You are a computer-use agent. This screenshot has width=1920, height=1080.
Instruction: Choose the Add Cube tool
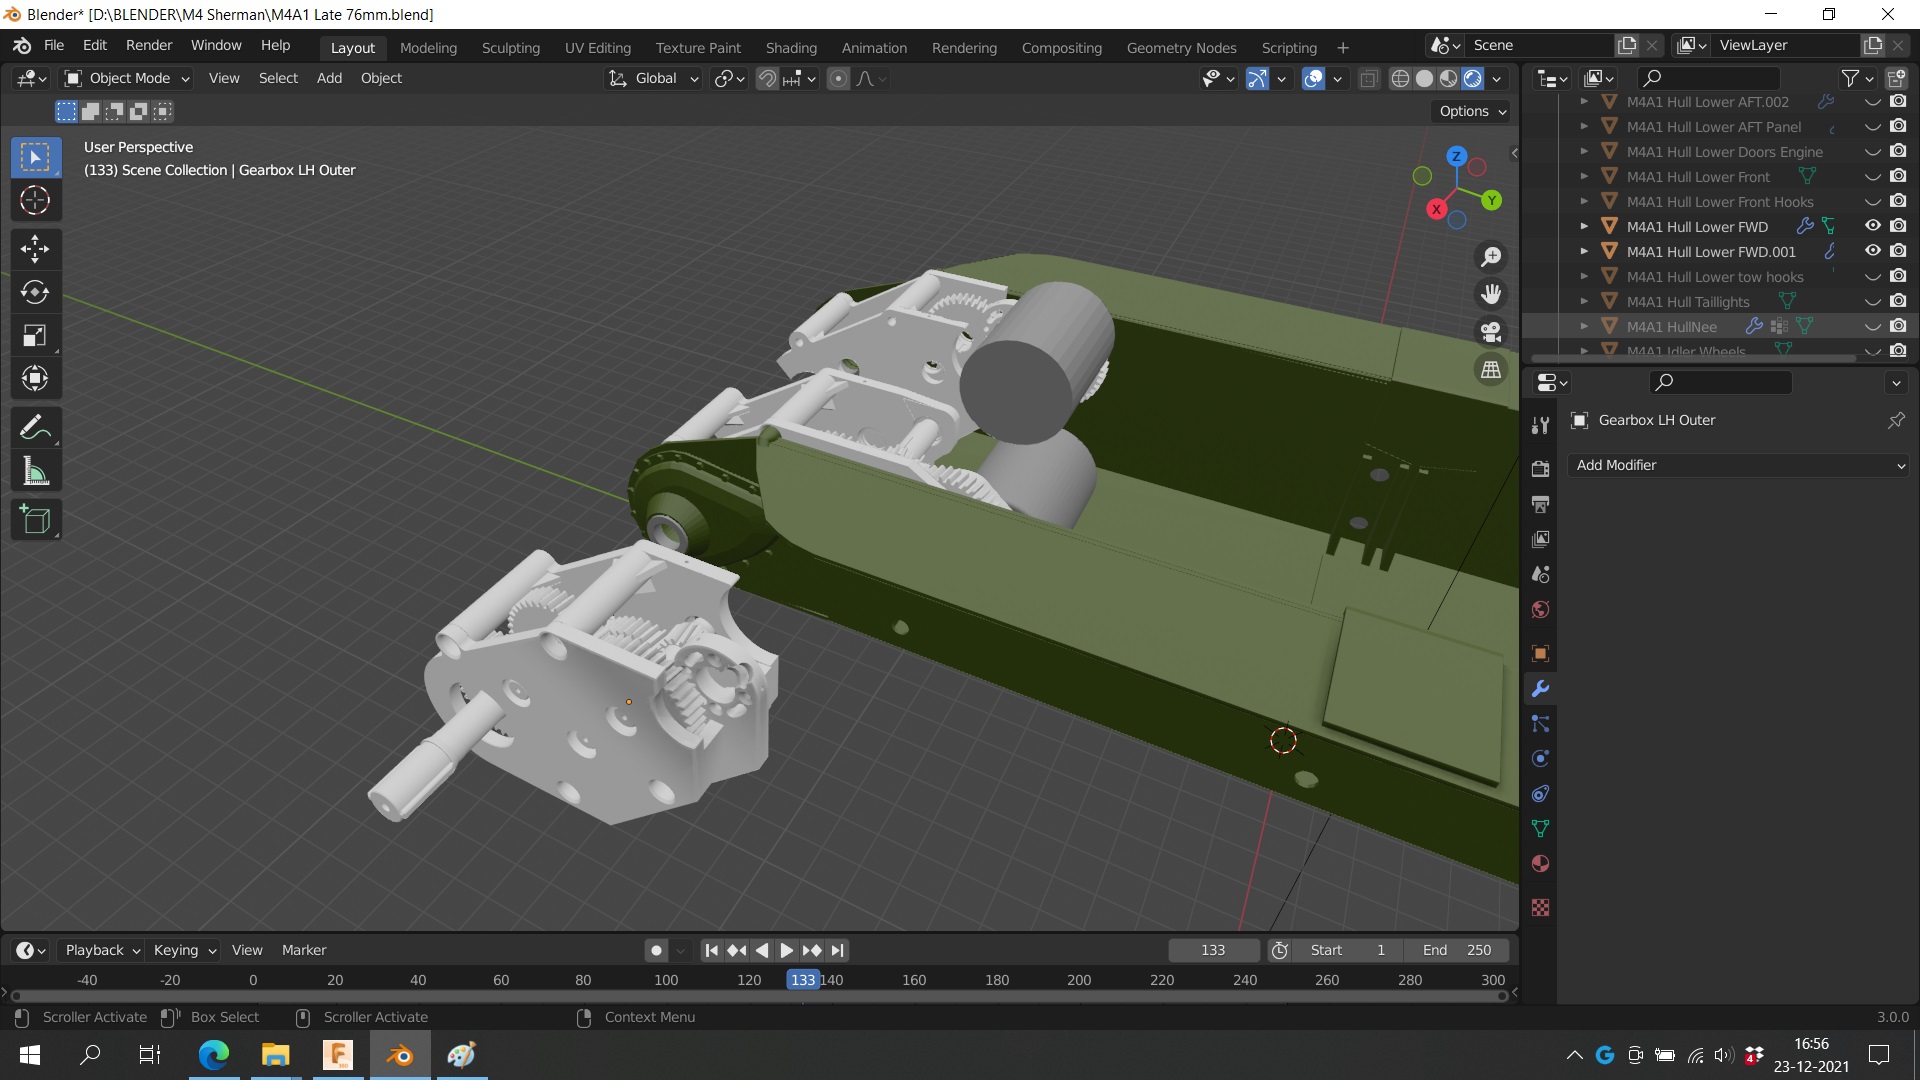(x=35, y=520)
